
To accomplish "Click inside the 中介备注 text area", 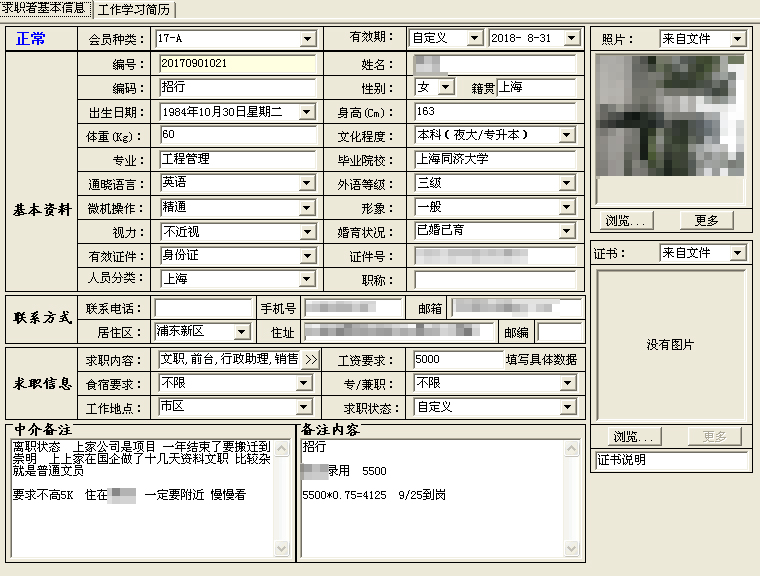I will coord(142,498).
